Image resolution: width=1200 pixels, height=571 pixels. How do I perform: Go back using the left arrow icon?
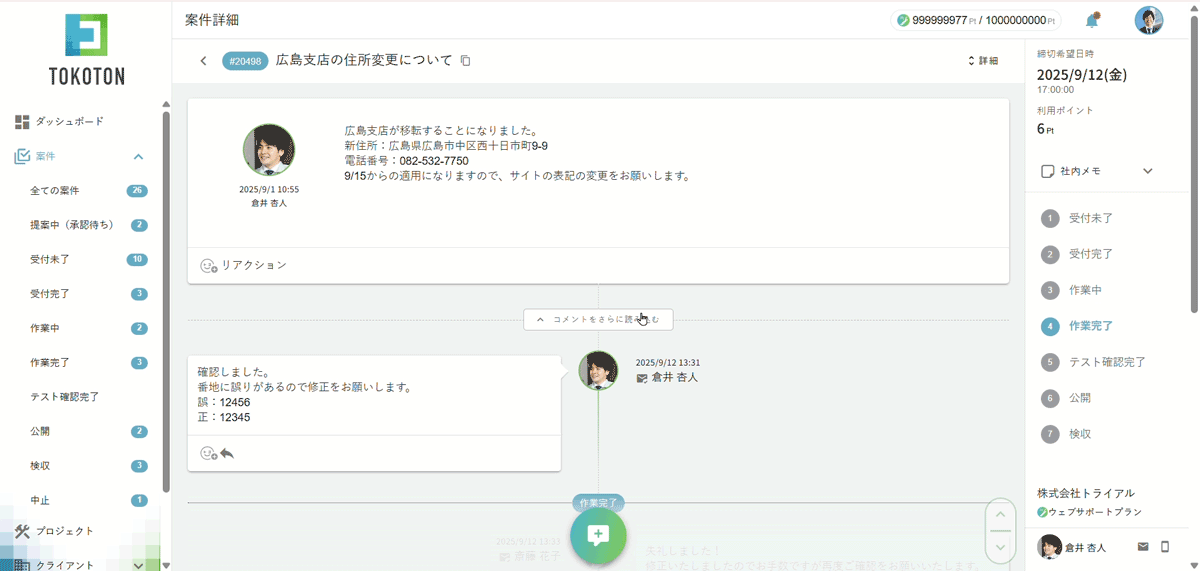pos(204,61)
